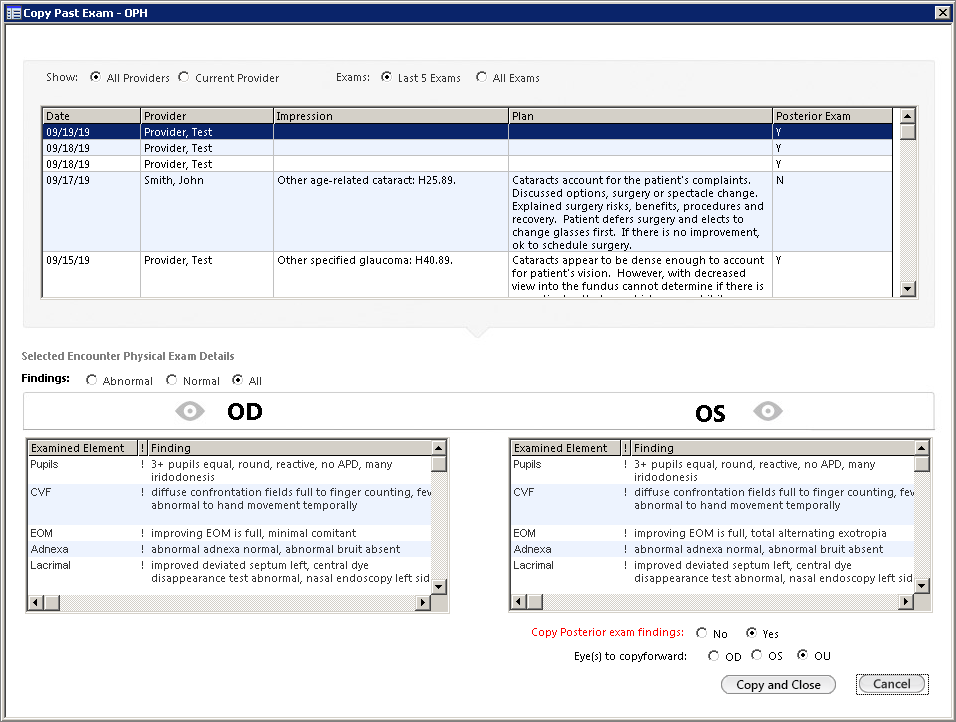Viewport: 956px width, 722px height.
Task: Close the Copy Past Exam window
Action: [942, 12]
